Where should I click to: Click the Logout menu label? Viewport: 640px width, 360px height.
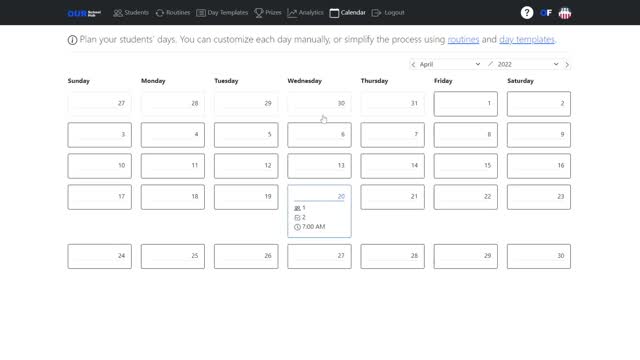[x=394, y=13]
